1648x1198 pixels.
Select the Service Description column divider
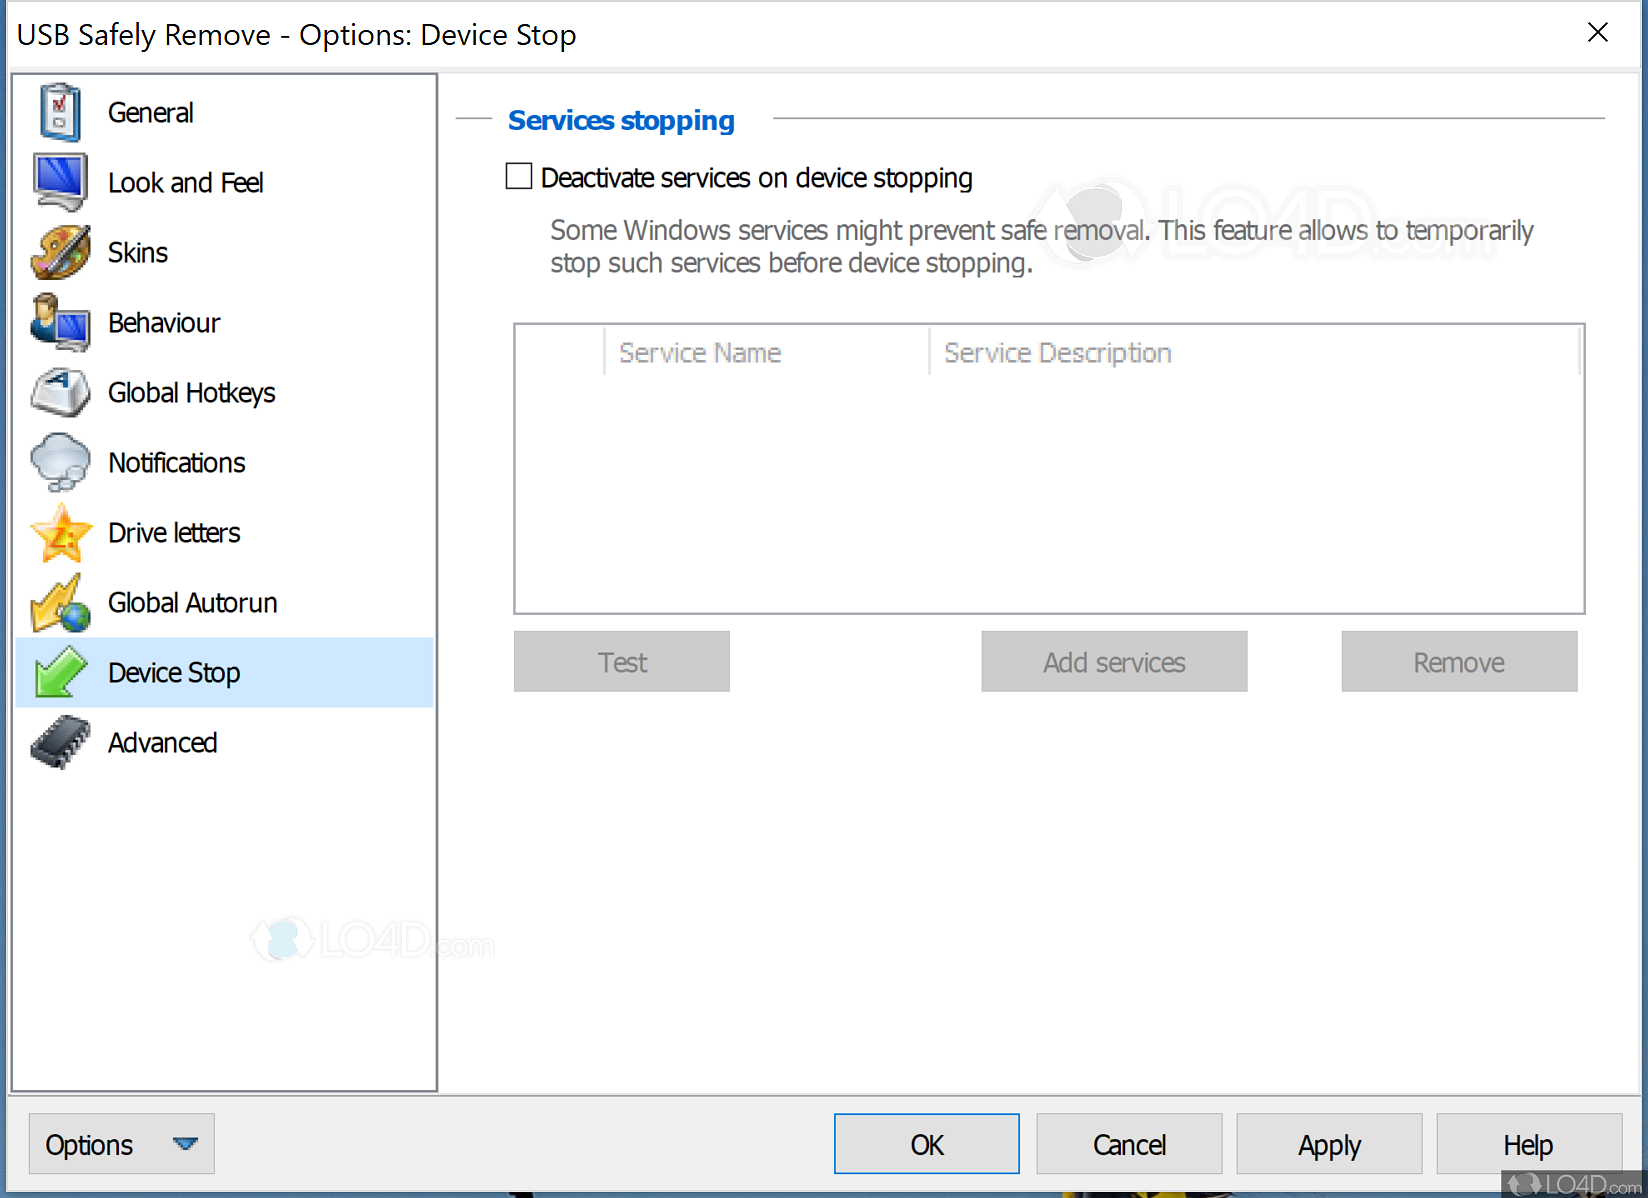pos(928,352)
